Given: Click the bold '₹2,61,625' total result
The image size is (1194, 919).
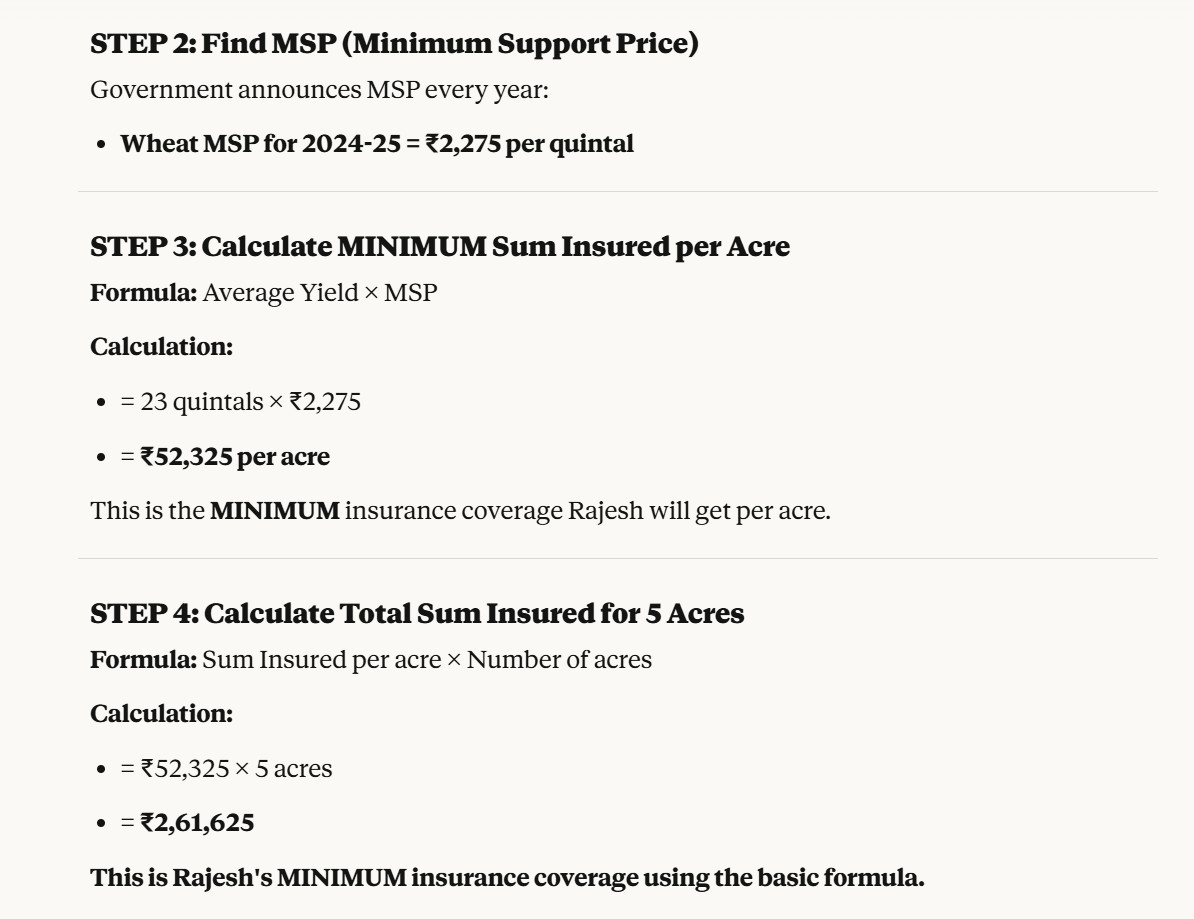Looking at the screenshot, I should 197,823.
